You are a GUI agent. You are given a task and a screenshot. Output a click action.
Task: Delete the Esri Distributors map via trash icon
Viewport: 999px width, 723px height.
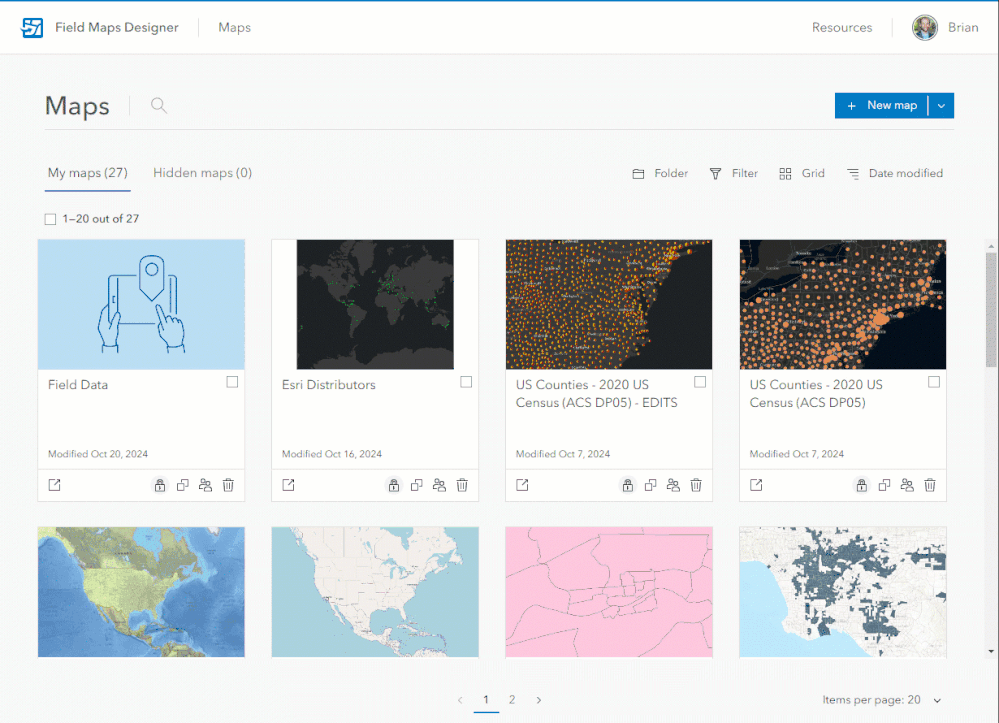462,485
